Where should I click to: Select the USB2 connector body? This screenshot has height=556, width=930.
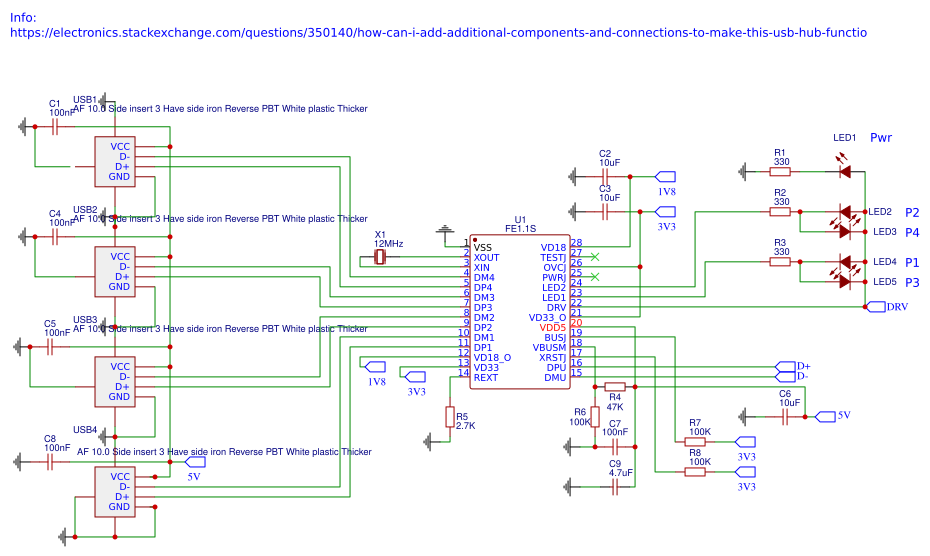pyautogui.click(x=115, y=272)
